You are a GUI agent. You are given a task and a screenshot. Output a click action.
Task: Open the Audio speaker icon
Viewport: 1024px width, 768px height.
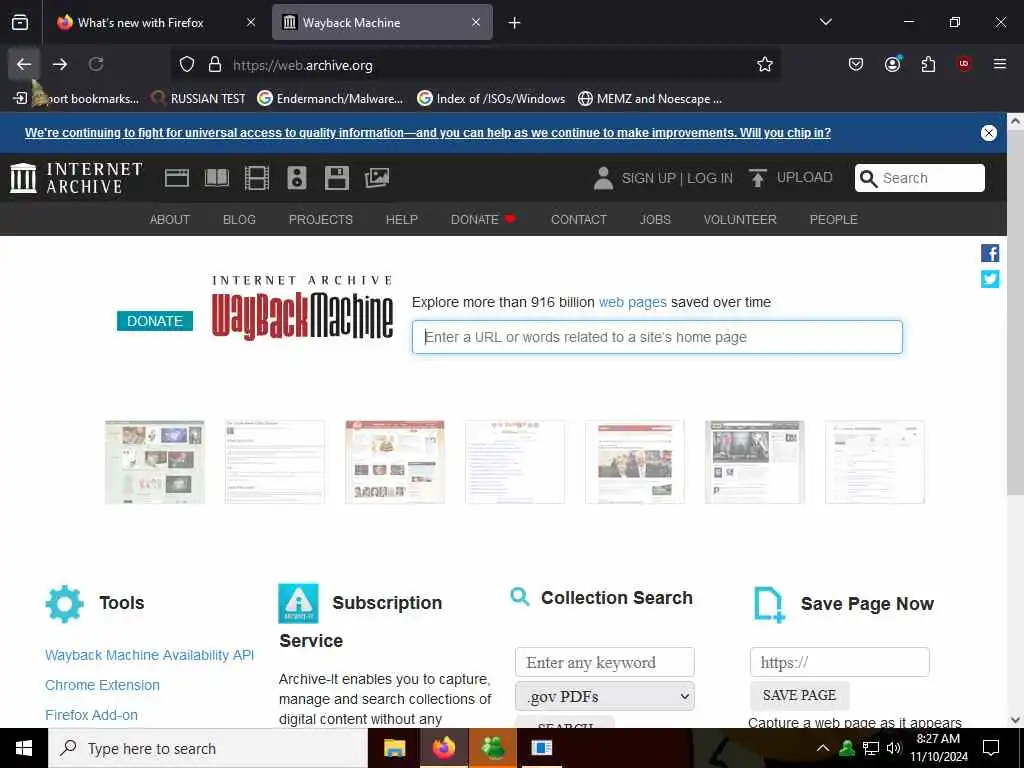296,178
